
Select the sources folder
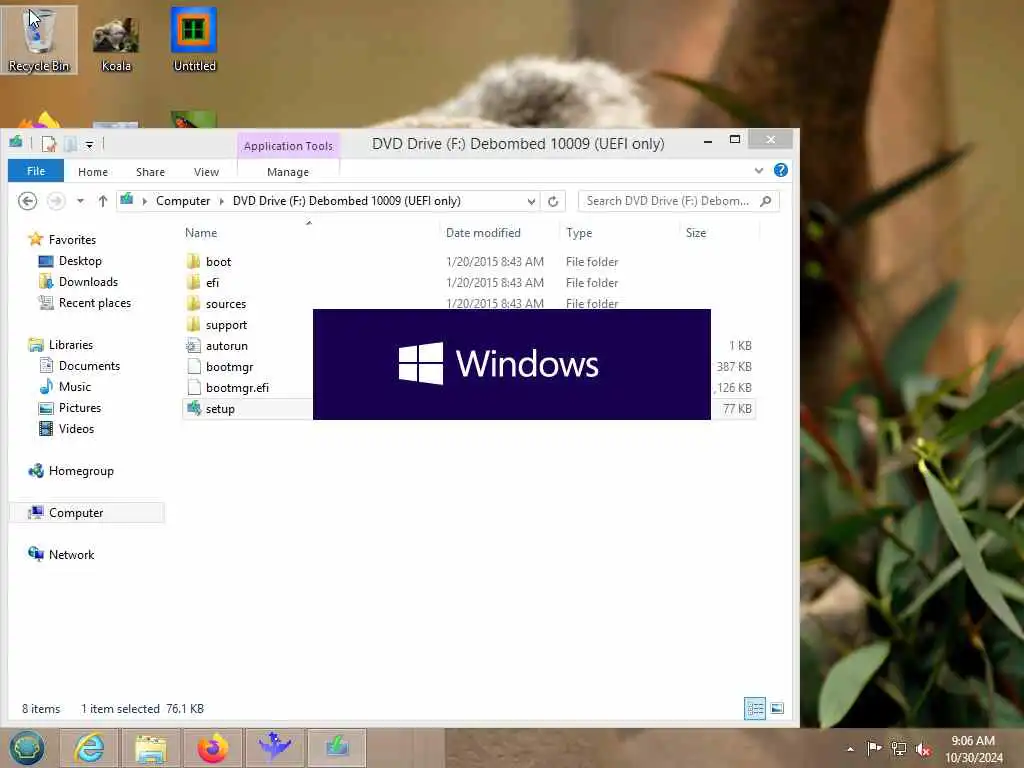[x=226, y=304]
